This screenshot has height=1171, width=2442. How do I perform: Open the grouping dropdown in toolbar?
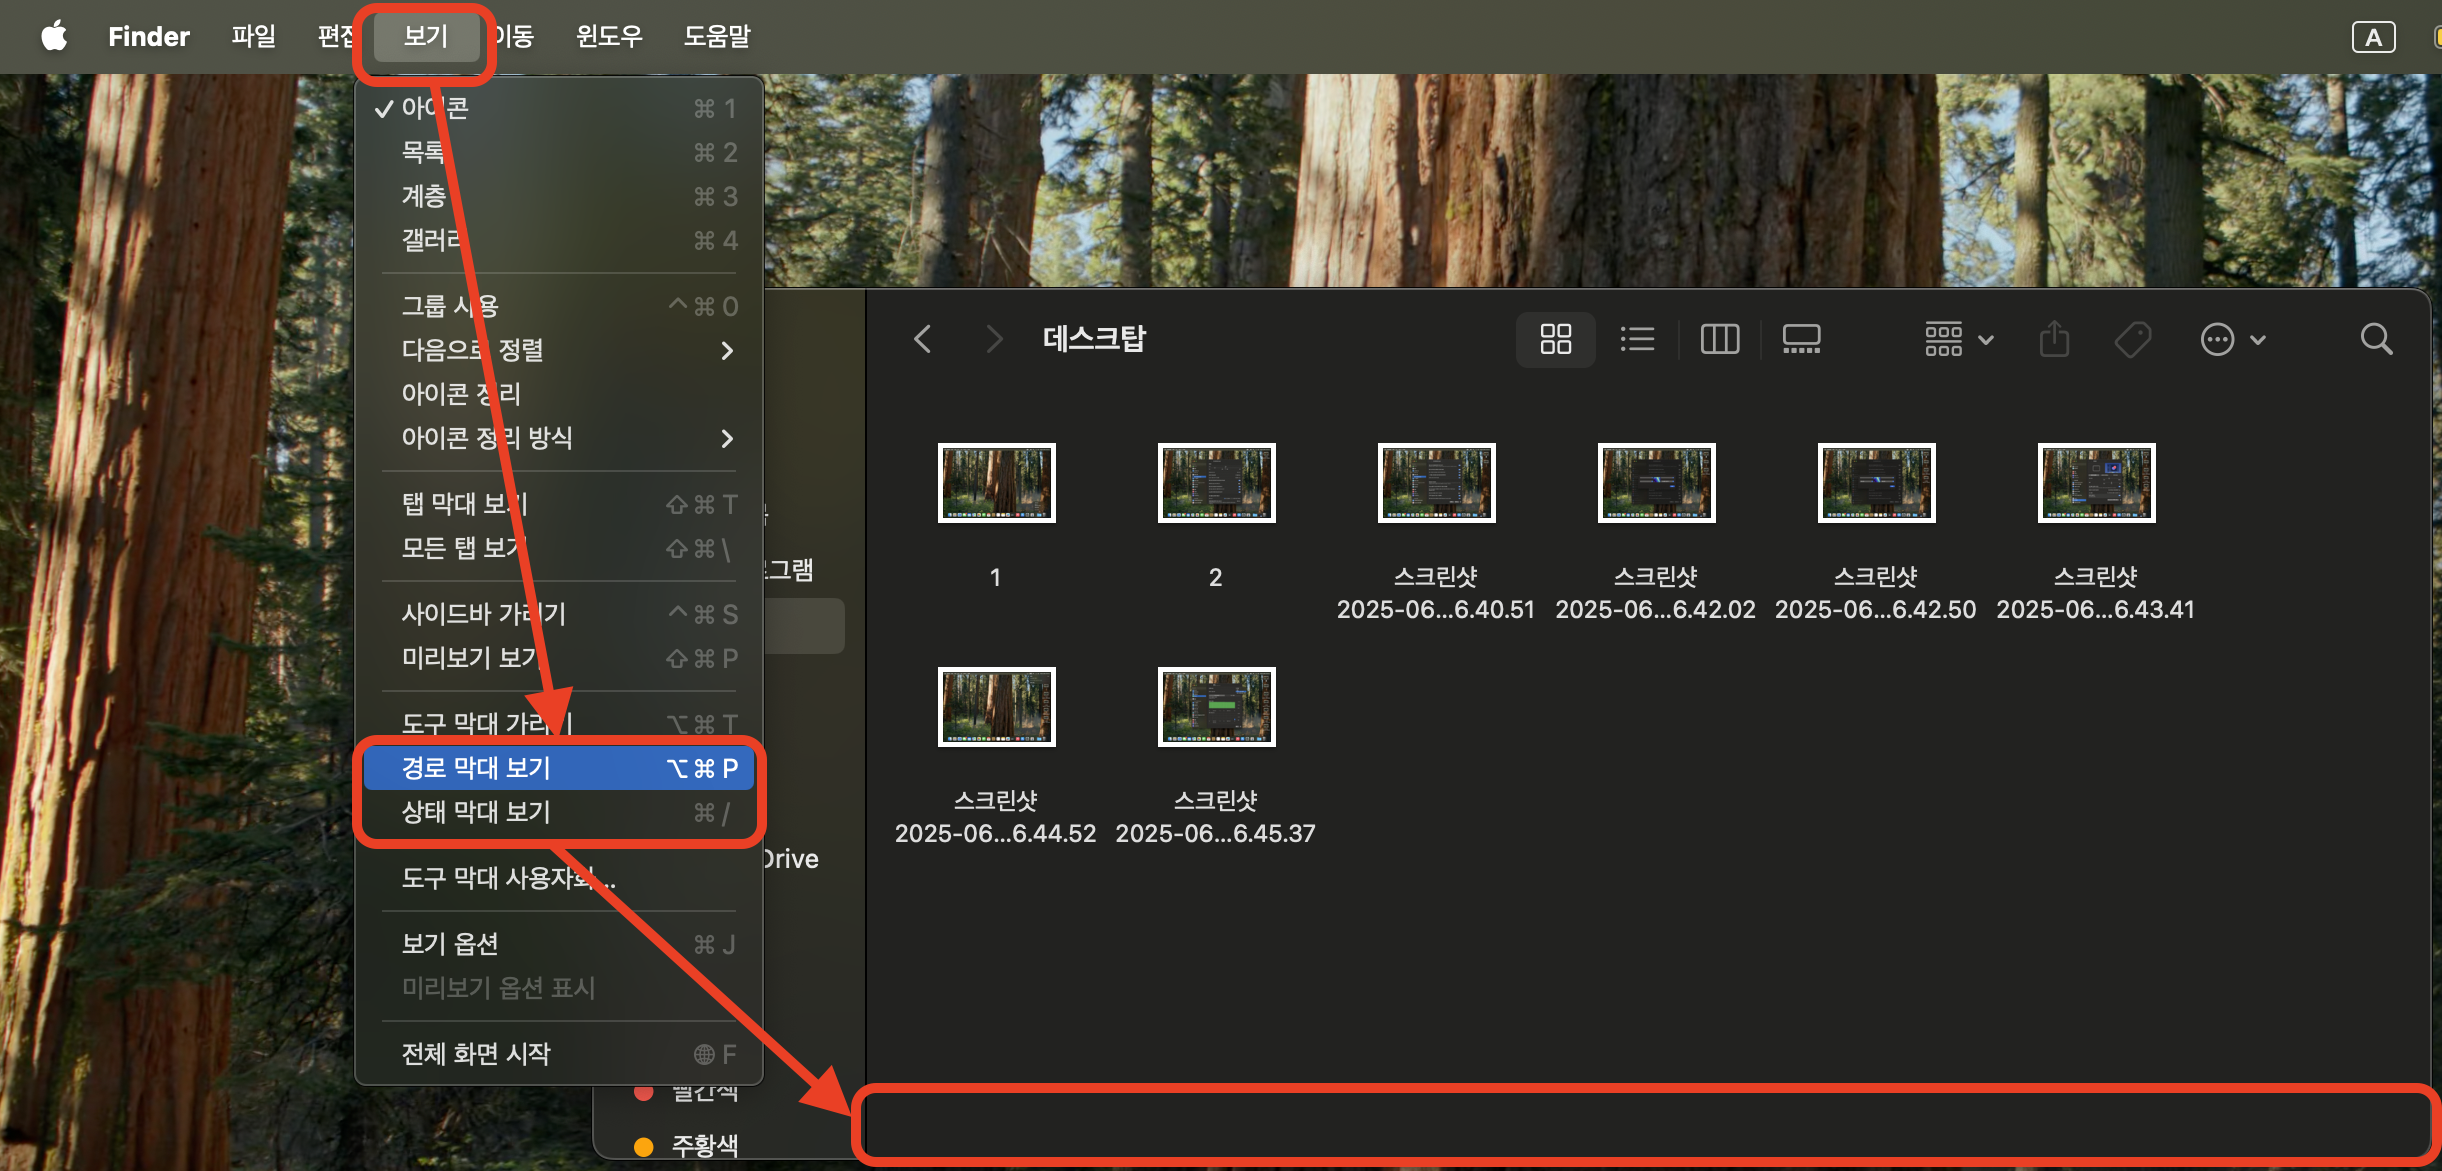pyautogui.click(x=1958, y=339)
